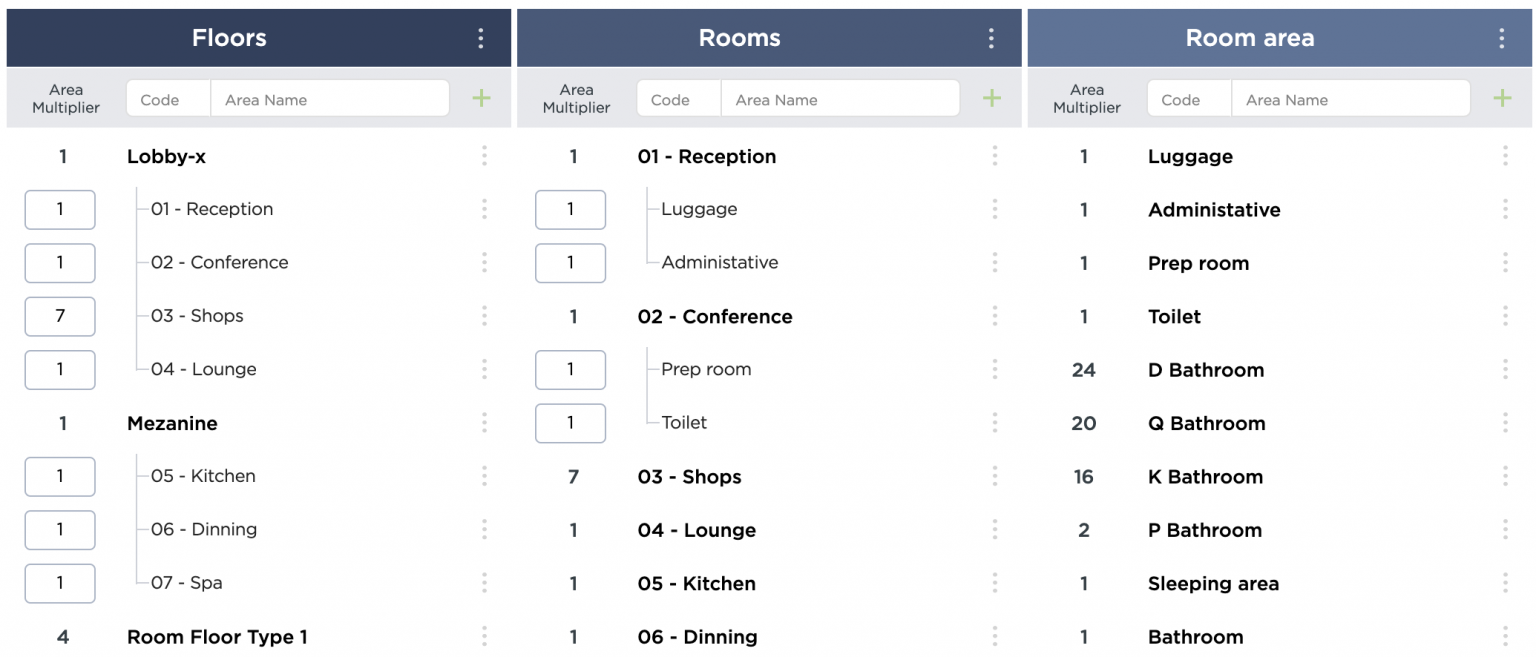Open options for Sleeping area row
Image resolution: width=1536 pixels, height=657 pixels.
pyautogui.click(x=1505, y=583)
